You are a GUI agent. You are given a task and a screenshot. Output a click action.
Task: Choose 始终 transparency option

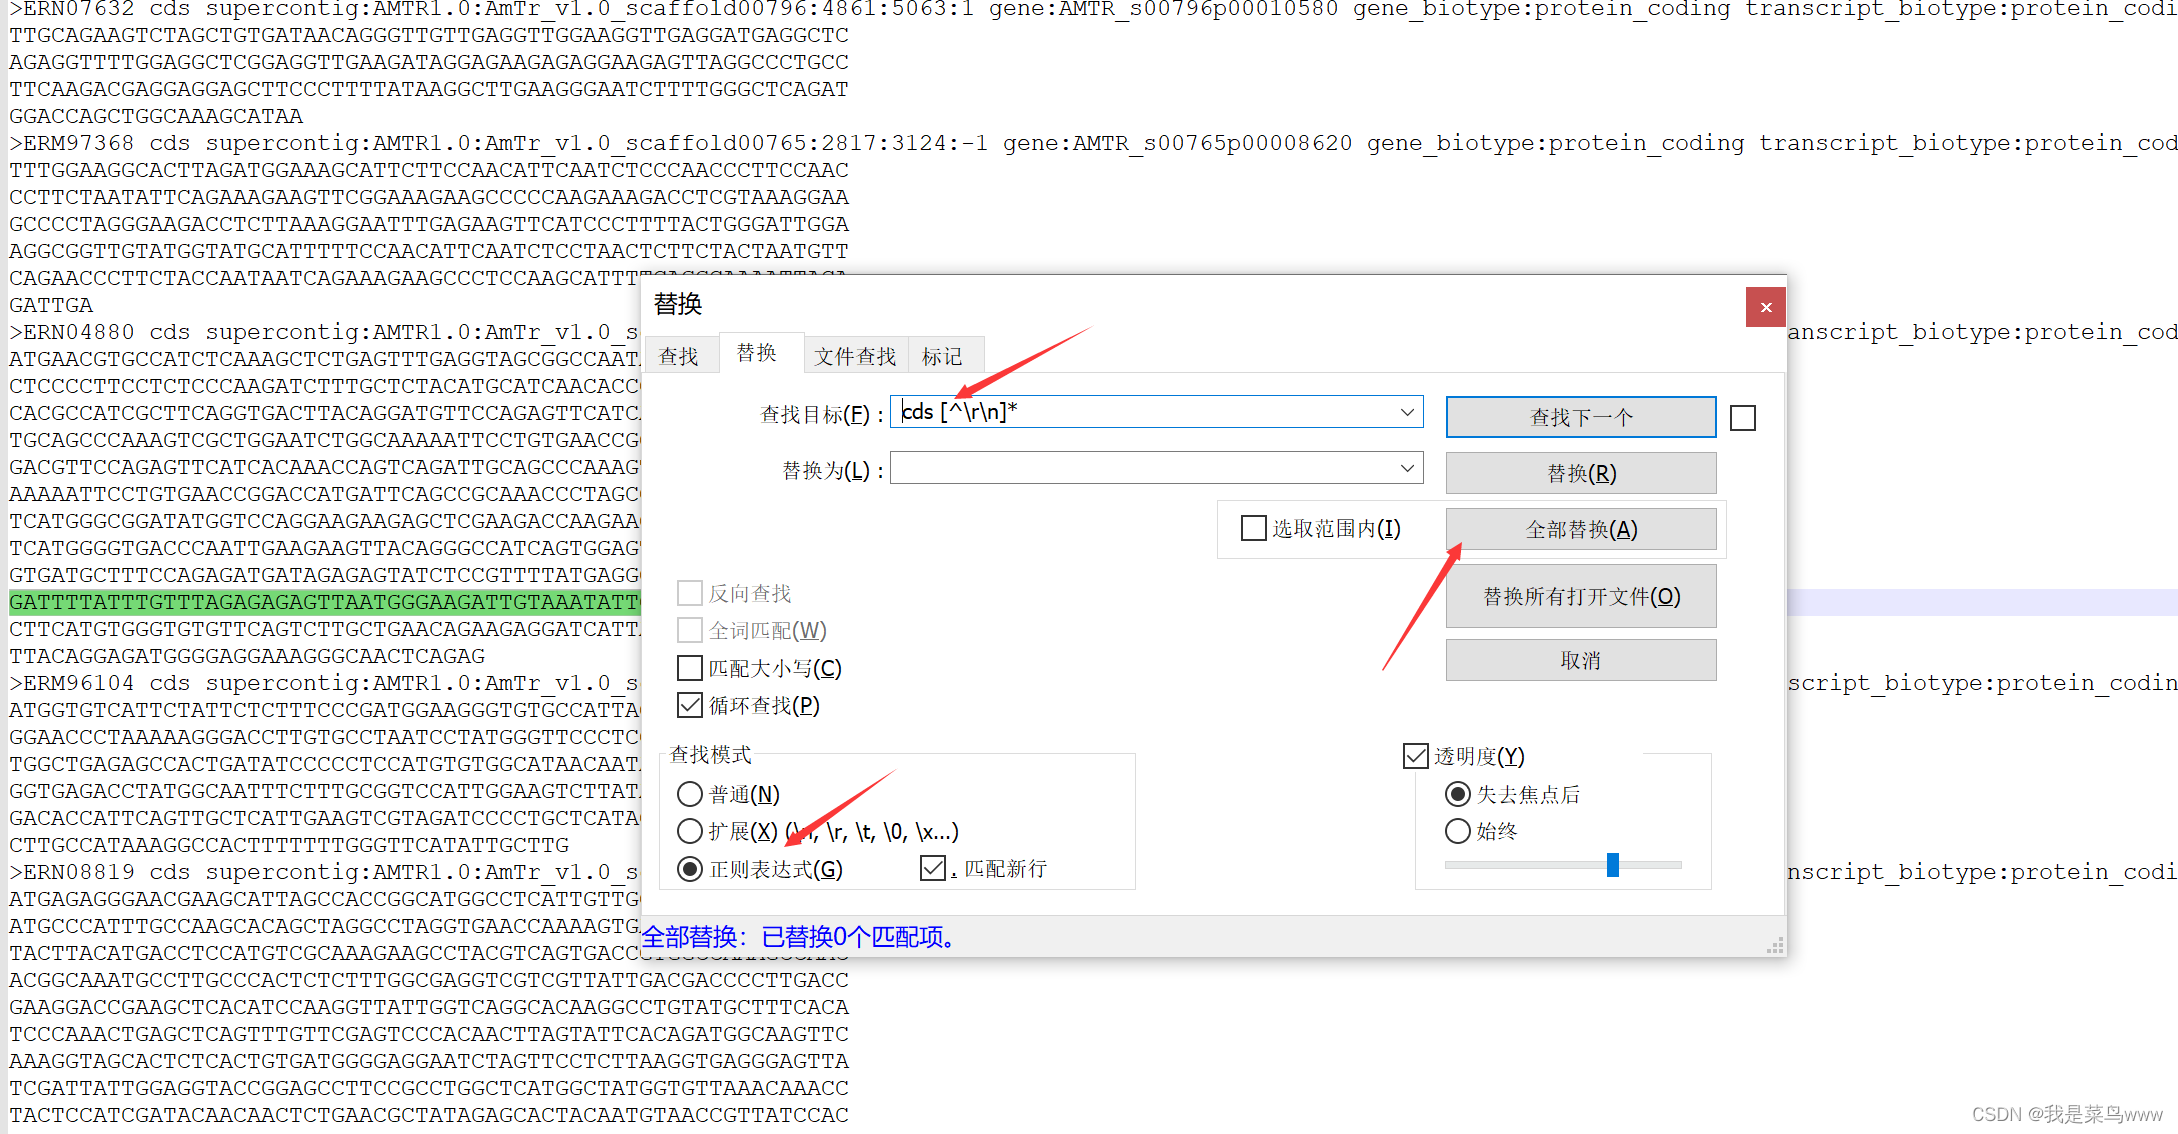point(1458,831)
